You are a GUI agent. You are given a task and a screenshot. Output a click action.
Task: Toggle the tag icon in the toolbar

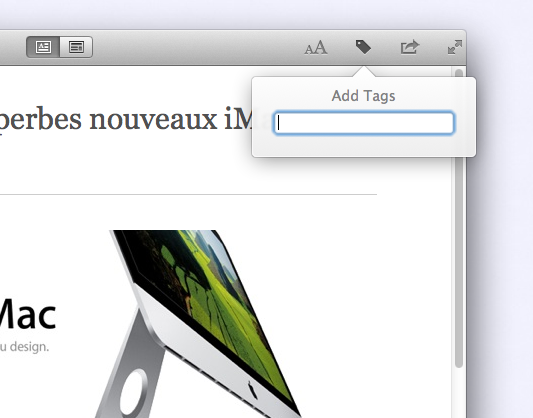pos(363,47)
